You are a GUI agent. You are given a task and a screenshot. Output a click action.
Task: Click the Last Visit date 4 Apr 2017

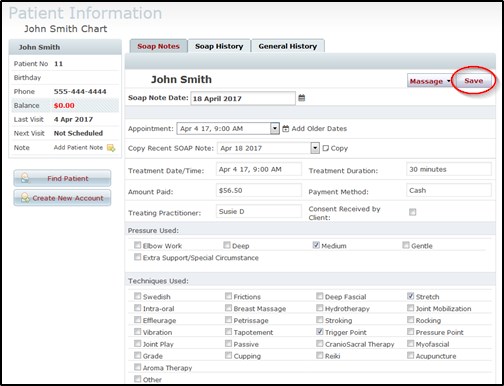73,119
